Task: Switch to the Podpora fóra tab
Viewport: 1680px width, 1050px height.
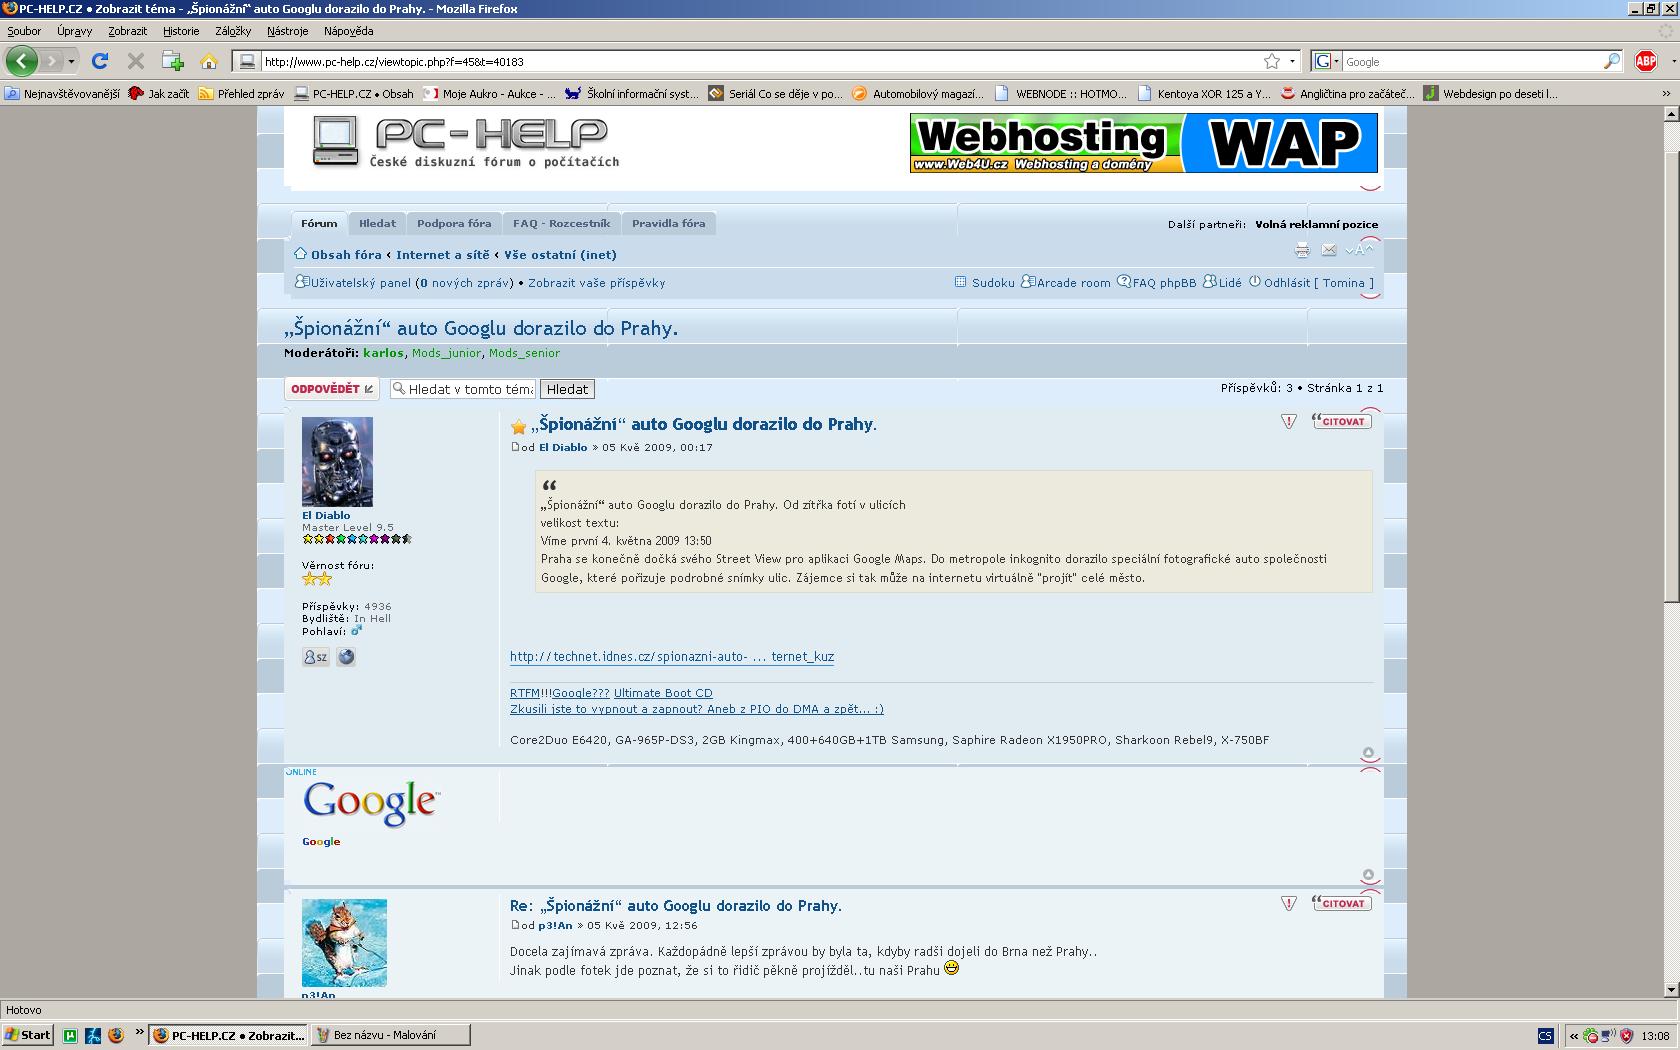Action: click(x=454, y=223)
